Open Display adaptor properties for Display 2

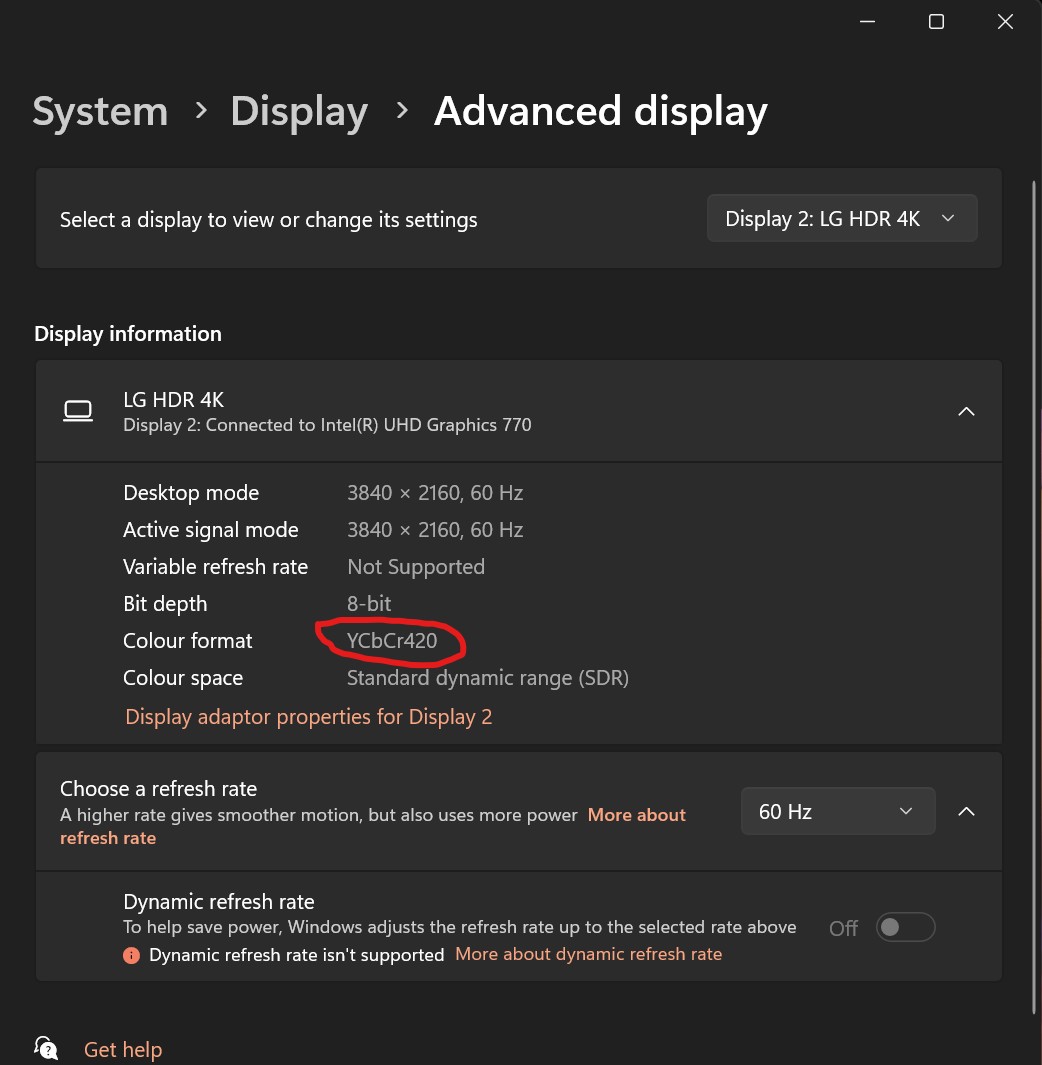(x=308, y=717)
